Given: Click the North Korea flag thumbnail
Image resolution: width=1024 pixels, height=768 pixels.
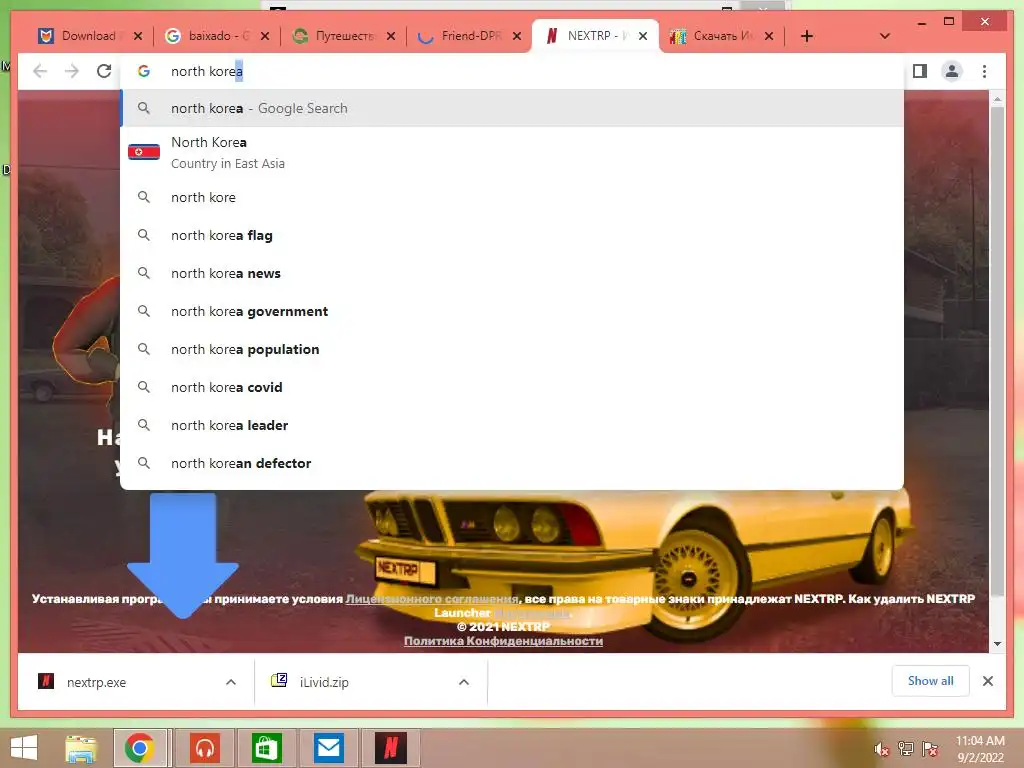Looking at the screenshot, I should 144,152.
